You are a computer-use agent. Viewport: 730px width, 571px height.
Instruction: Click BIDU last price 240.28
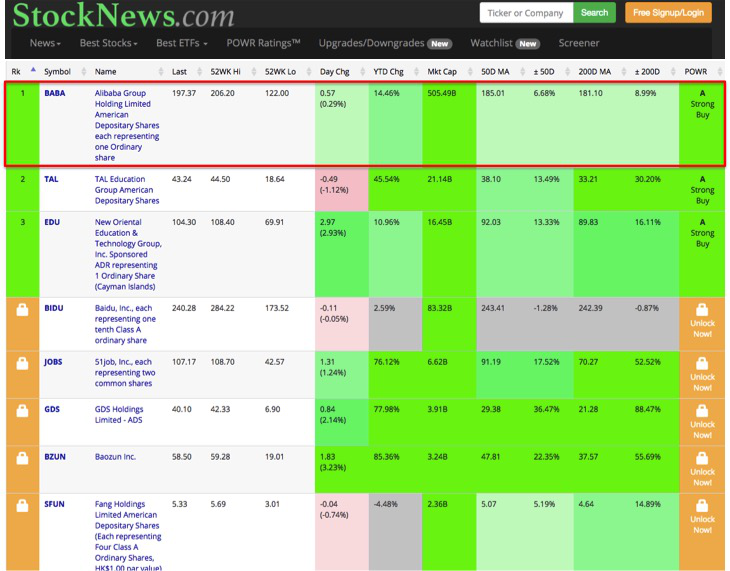(184, 308)
